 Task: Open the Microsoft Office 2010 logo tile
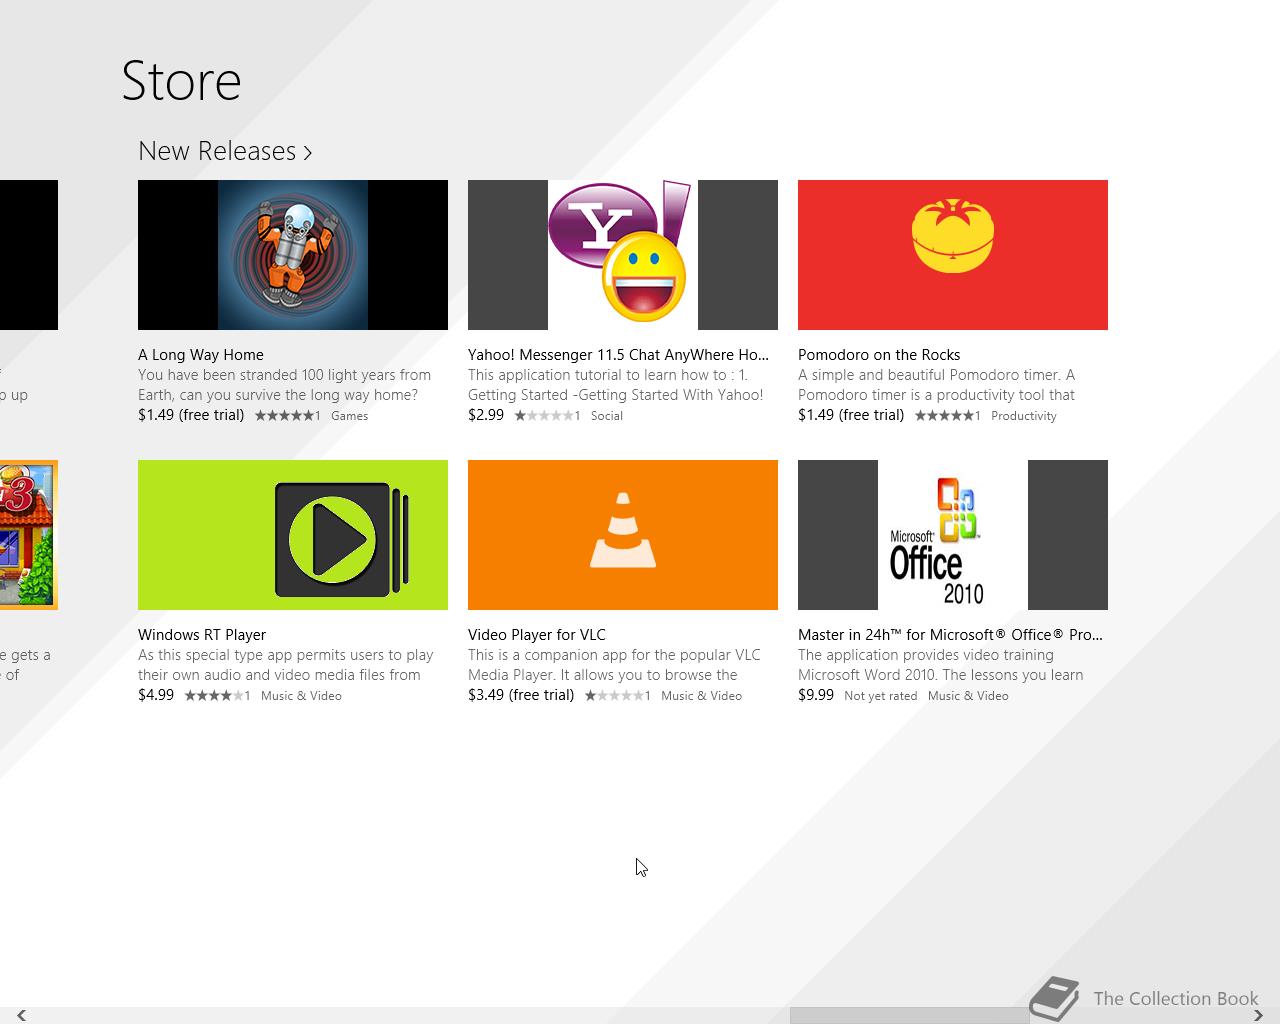point(953,535)
